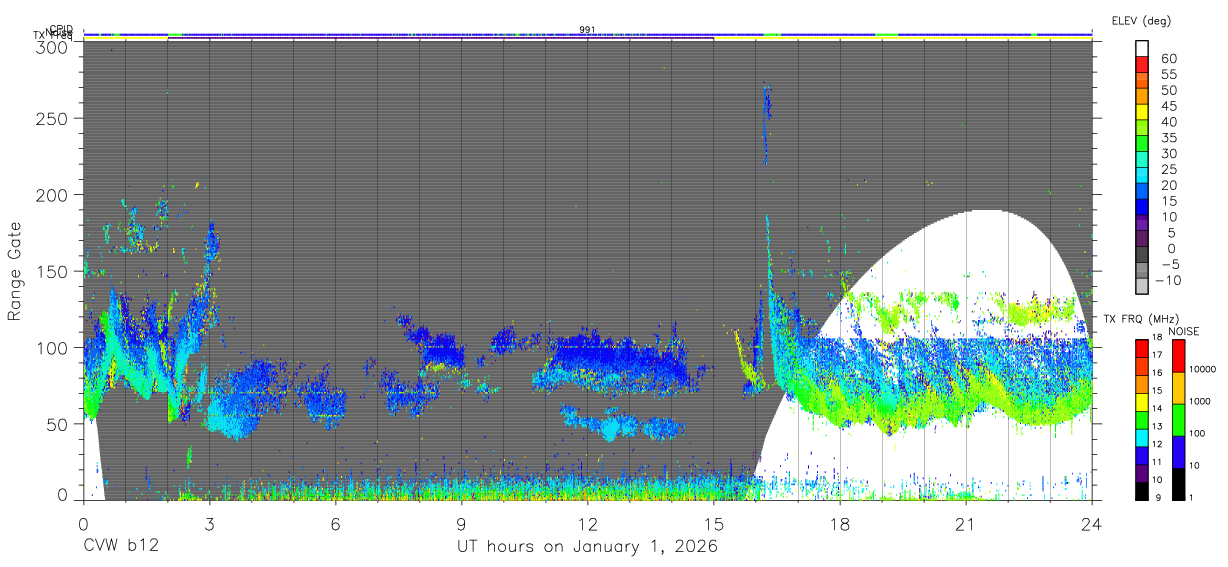Click the cyan 12–13 MHz TX FRQ swatch

pyautogui.click(x=1142, y=437)
